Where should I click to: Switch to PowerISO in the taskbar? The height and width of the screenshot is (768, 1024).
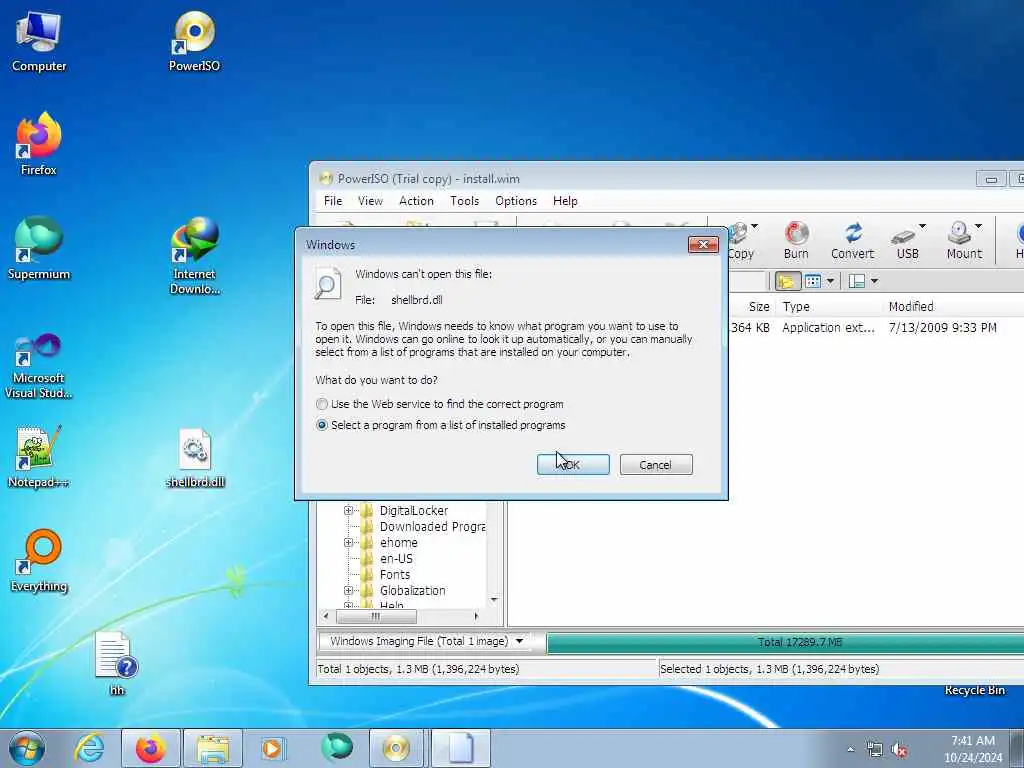pos(396,748)
